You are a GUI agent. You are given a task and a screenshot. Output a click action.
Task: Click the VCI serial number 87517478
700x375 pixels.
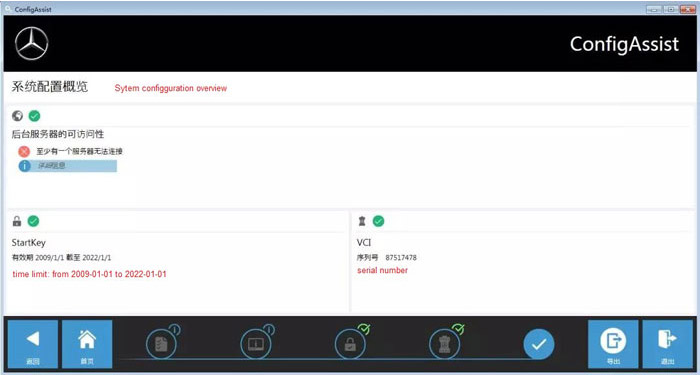(401, 258)
